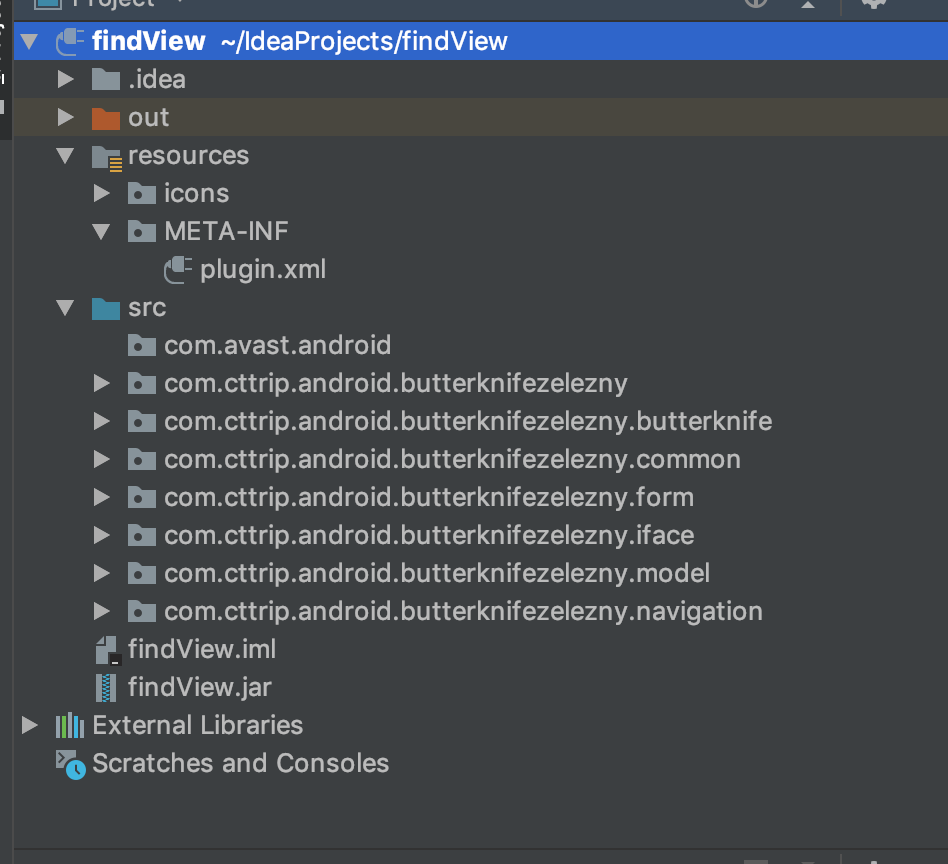Select the butterknifezelezny.navigation package label
Image resolution: width=948 pixels, height=864 pixels.
click(x=463, y=612)
